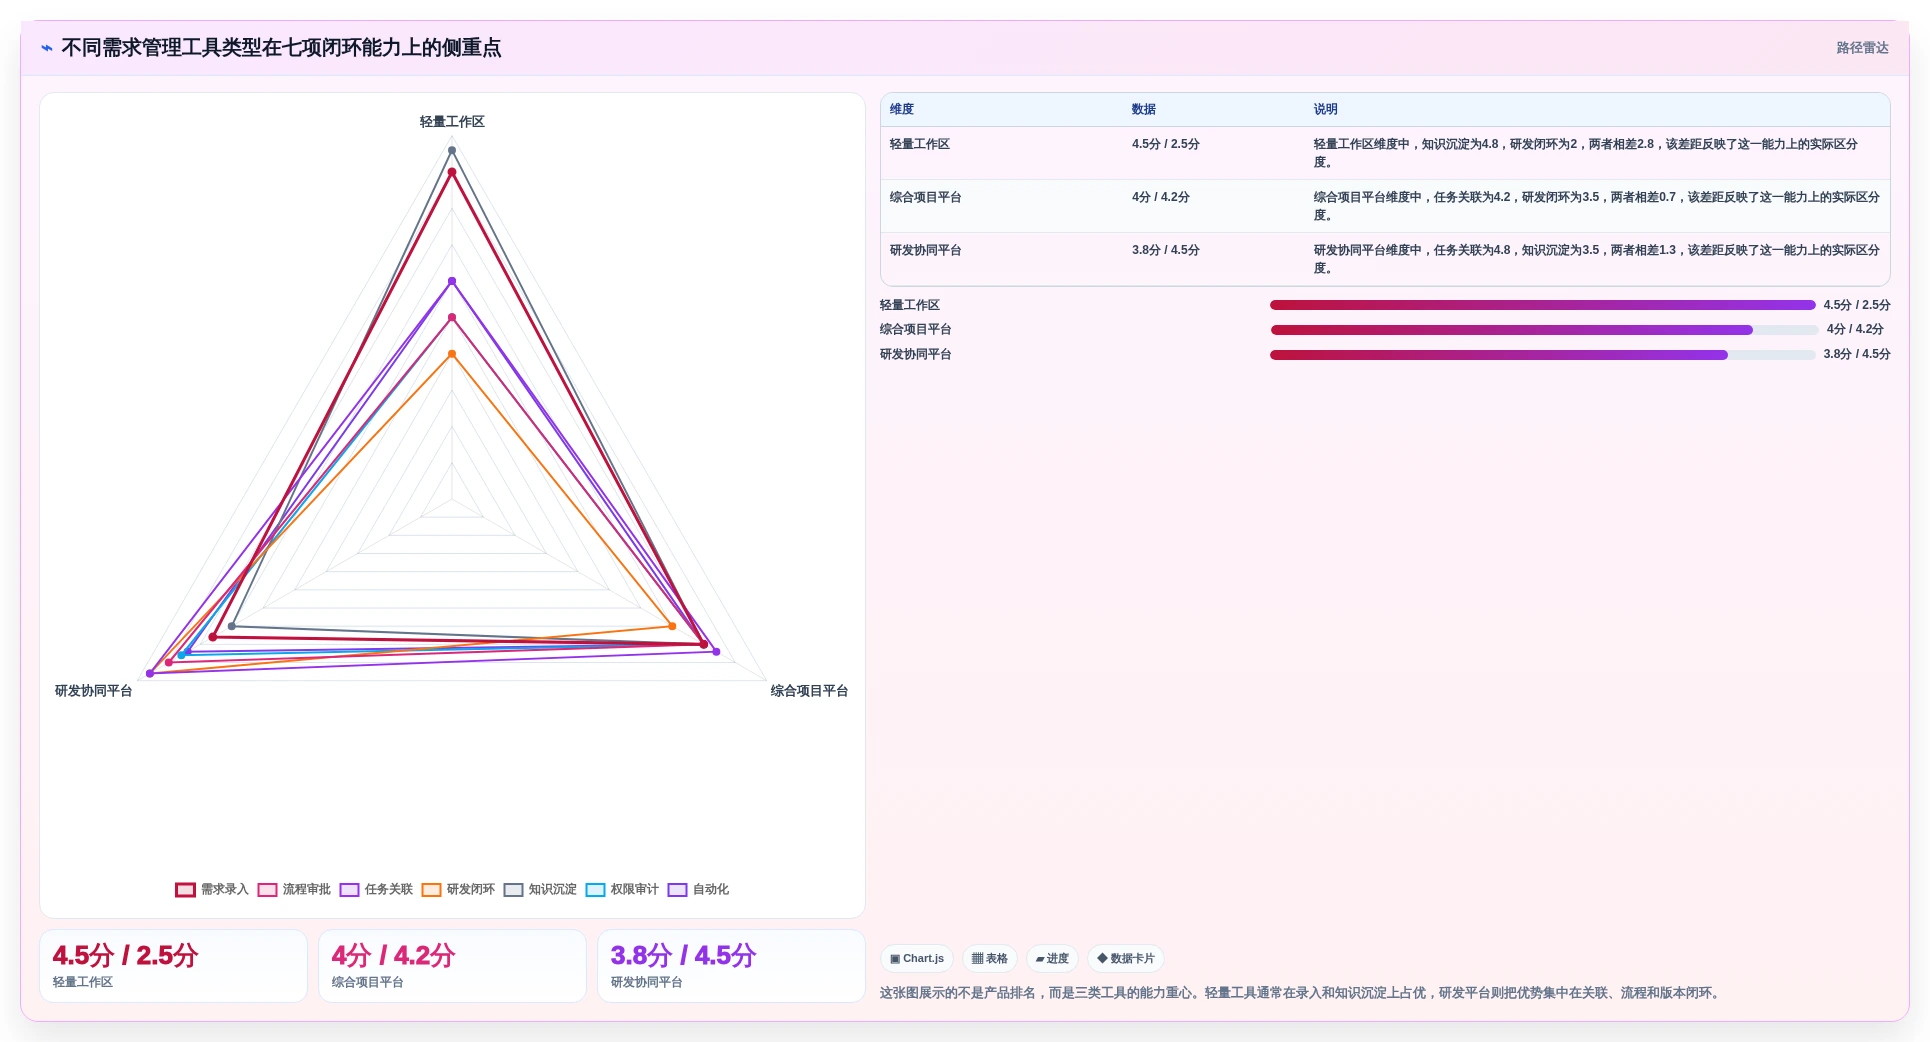Image resolution: width=1930 pixels, height=1042 pixels.
Task: Click the 知识沉淀 data point at chart top
Action: [452, 151]
